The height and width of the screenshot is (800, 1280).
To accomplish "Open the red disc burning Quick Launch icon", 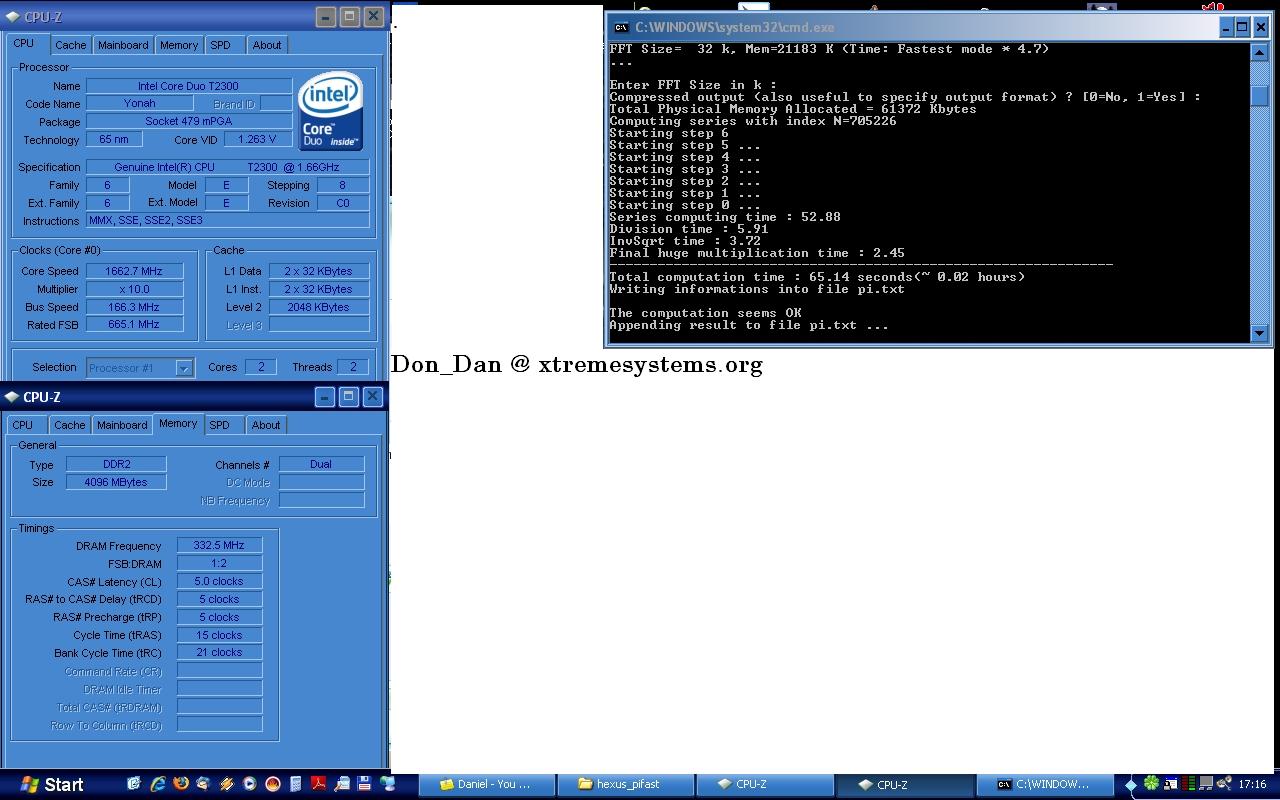I will [x=273, y=784].
